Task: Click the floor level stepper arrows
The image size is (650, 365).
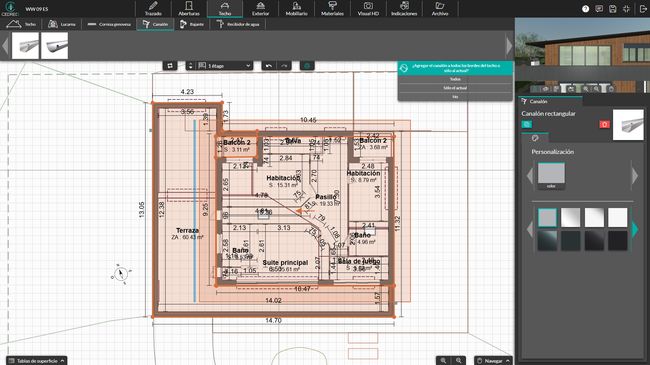Action: 190,66
